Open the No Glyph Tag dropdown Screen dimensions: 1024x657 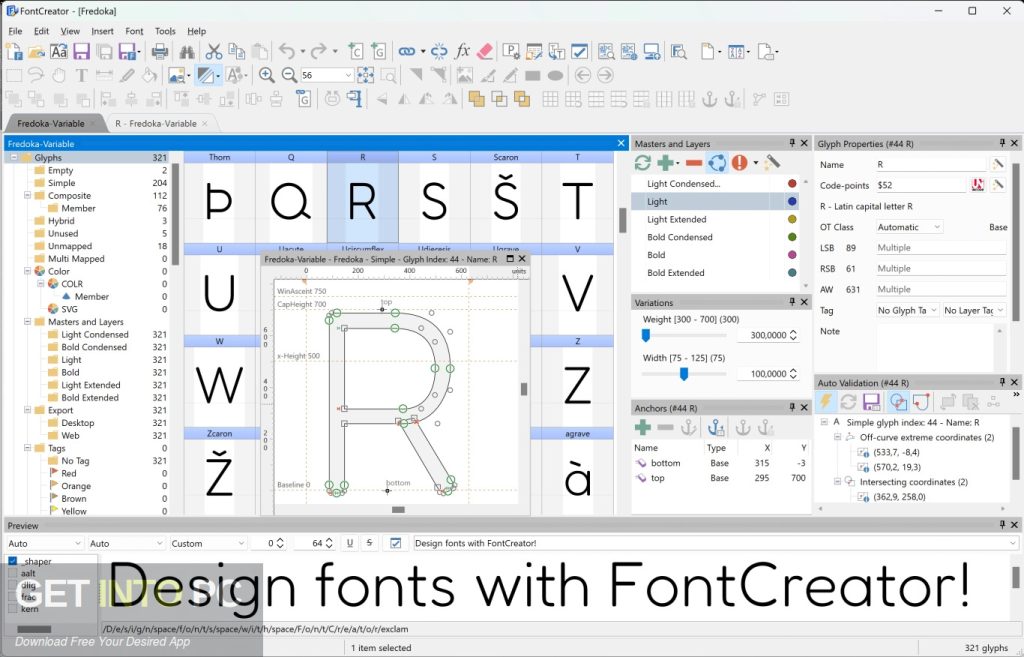(907, 311)
